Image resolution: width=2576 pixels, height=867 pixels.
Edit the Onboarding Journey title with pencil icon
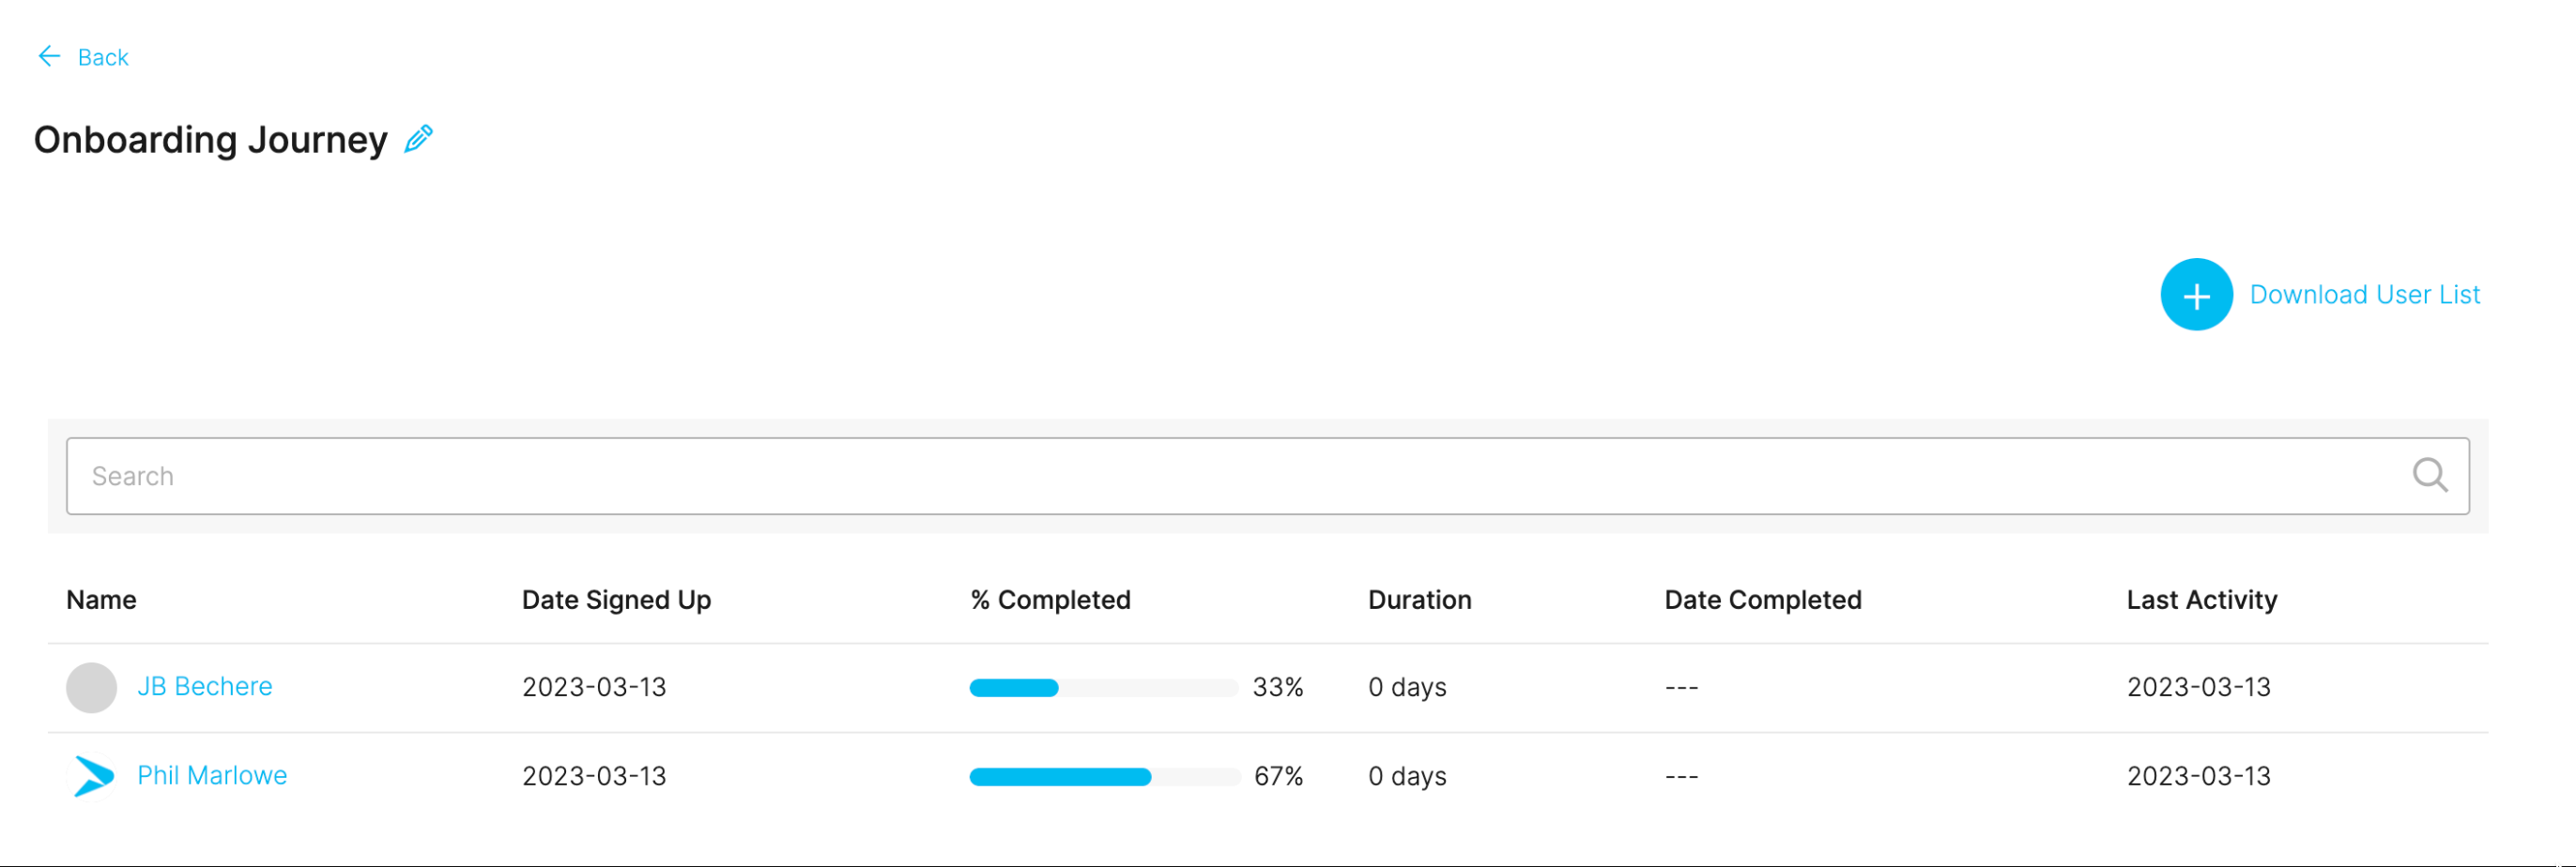coord(418,139)
